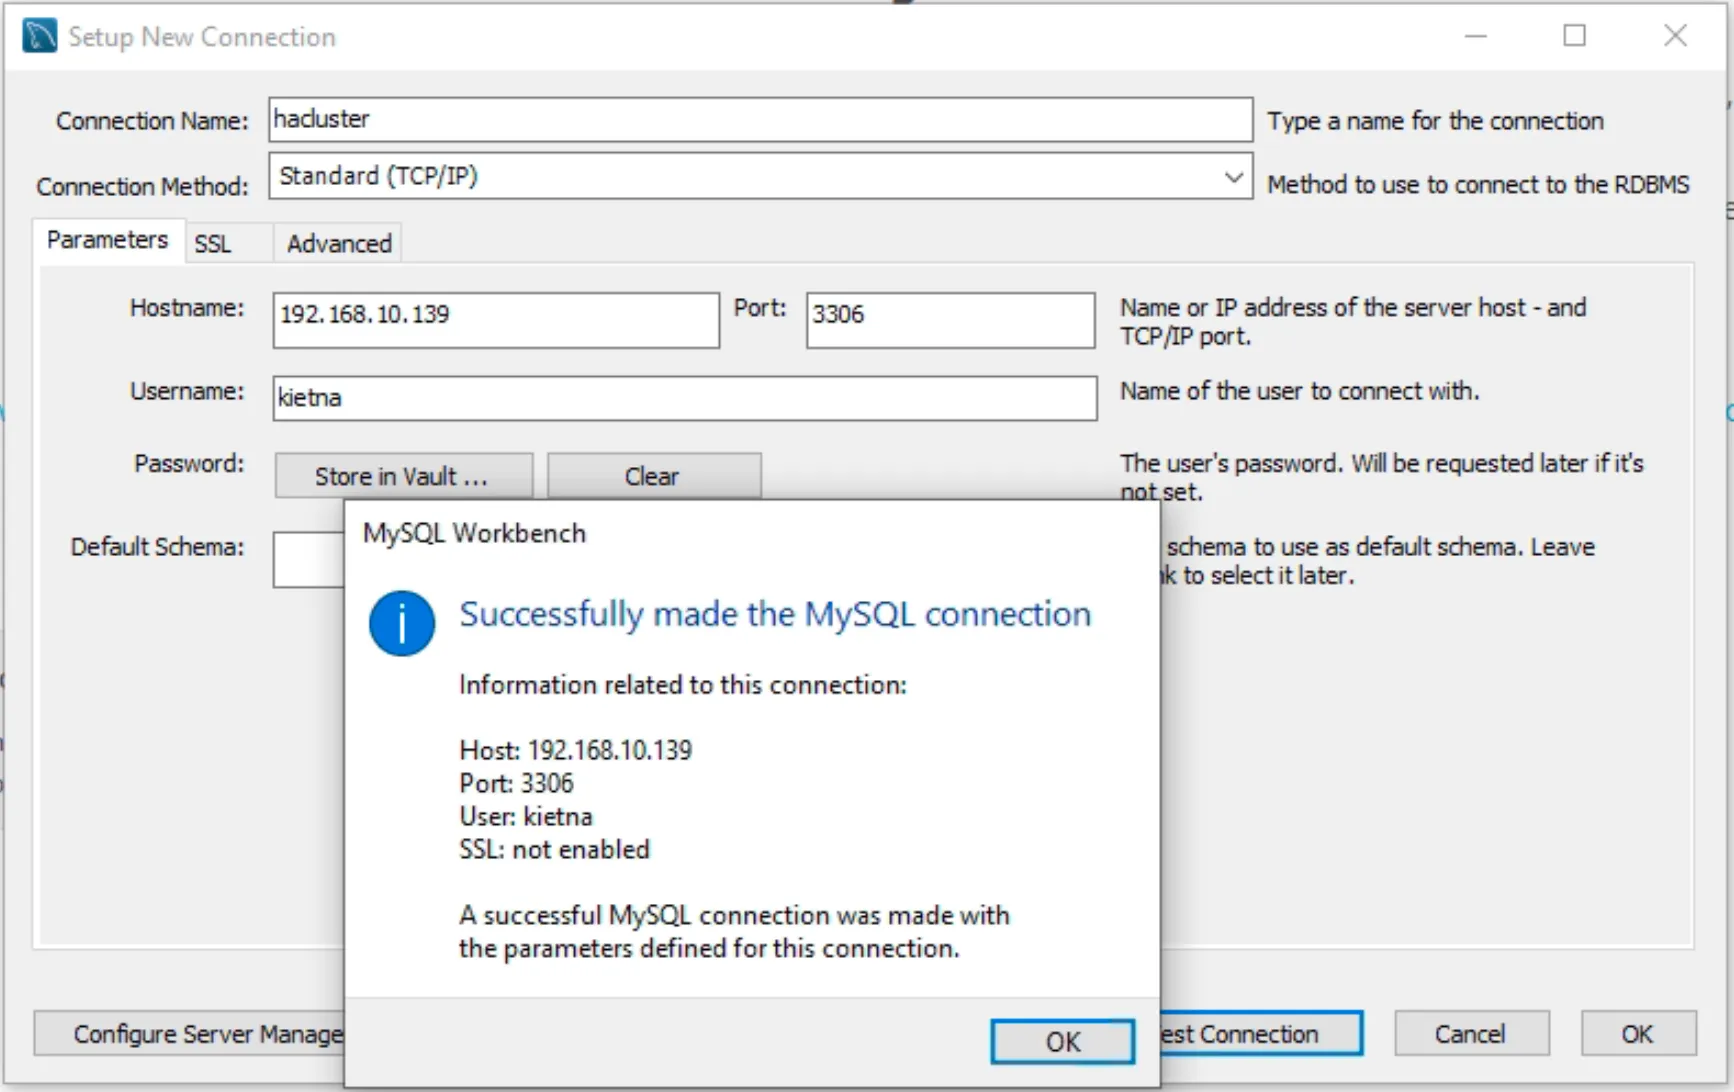This screenshot has width=1734, height=1092.
Task: Click the Username field containing kietna
Action: (685, 398)
